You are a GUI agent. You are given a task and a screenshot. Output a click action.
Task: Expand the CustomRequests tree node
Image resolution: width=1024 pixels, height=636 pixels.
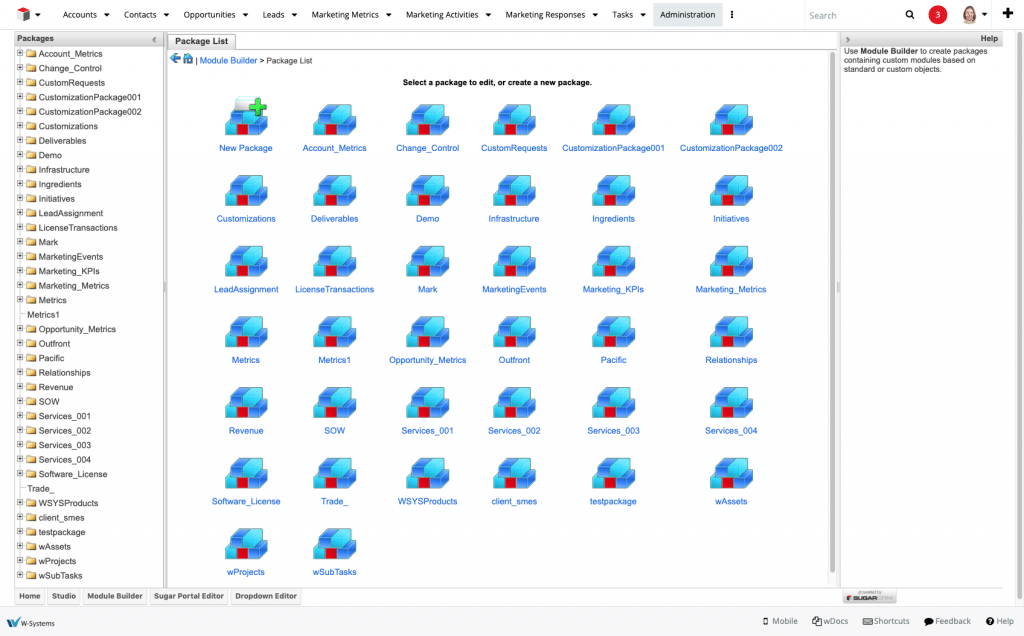pos(20,82)
